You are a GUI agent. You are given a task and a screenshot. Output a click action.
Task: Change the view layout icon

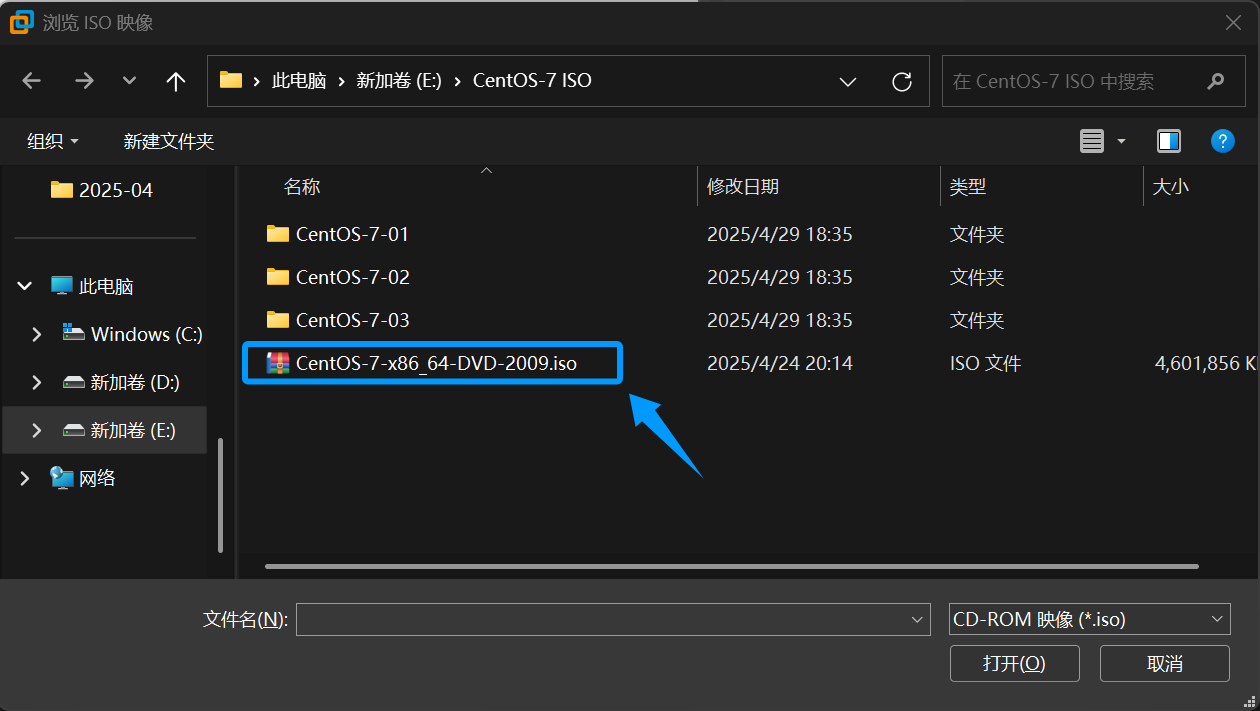tap(1092, 142)
